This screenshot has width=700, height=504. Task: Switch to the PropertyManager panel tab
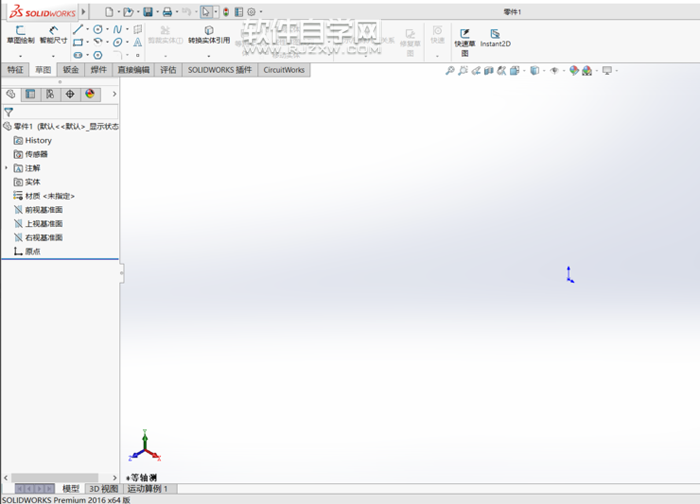[x=30, y=94]
